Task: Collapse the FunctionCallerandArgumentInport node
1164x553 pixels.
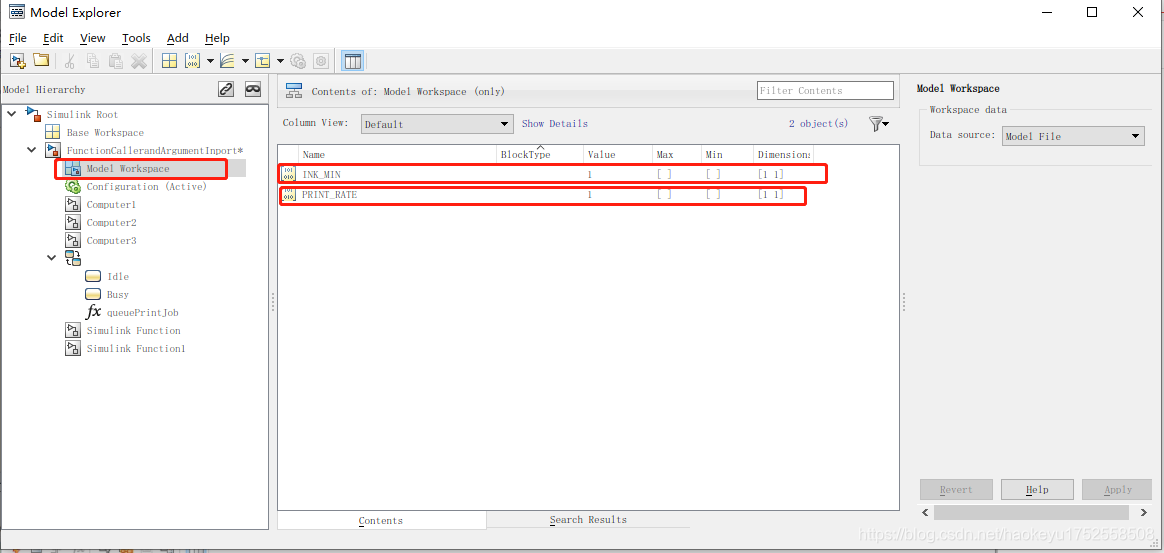Action: 31,151
